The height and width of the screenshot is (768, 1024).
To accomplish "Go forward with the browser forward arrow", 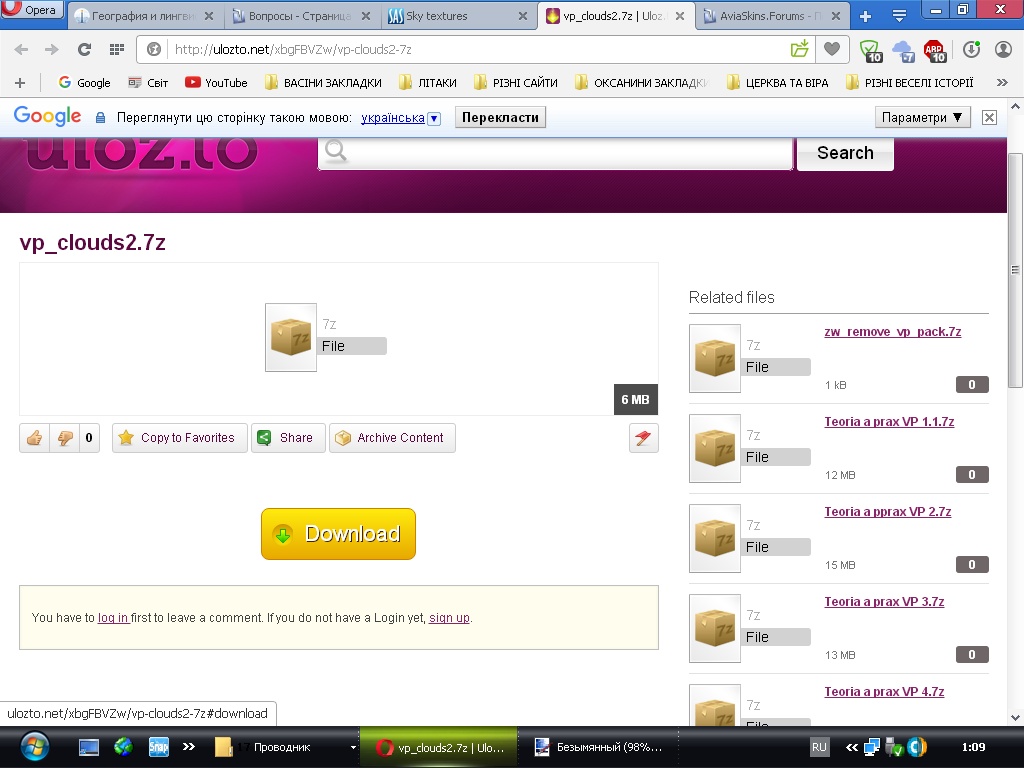I will [52, 49].
